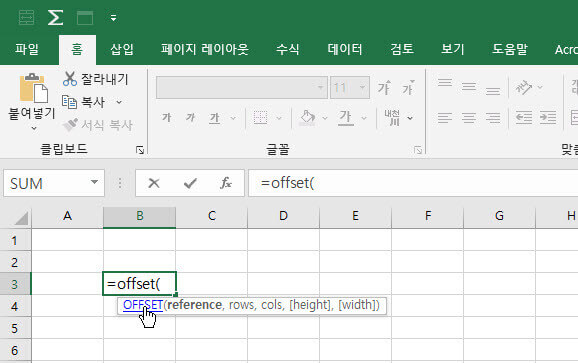578x363 pixels.
Task: Click the font color 가 button
Action: pyautogui.click(x=345, y=118)
